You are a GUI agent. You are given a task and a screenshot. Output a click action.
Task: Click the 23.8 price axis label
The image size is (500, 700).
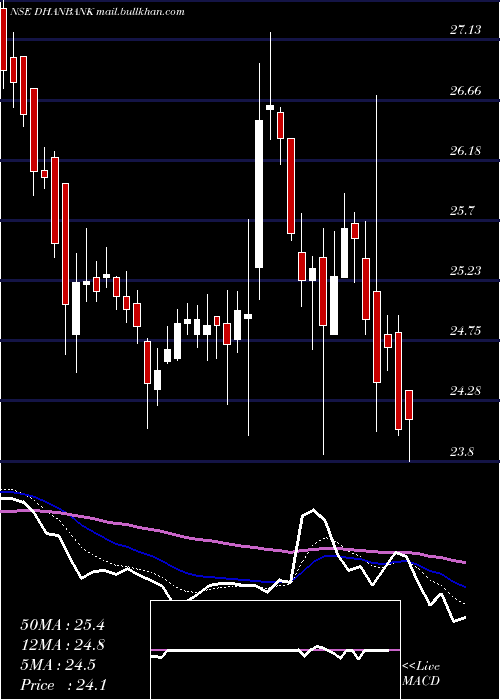point(462,451)
